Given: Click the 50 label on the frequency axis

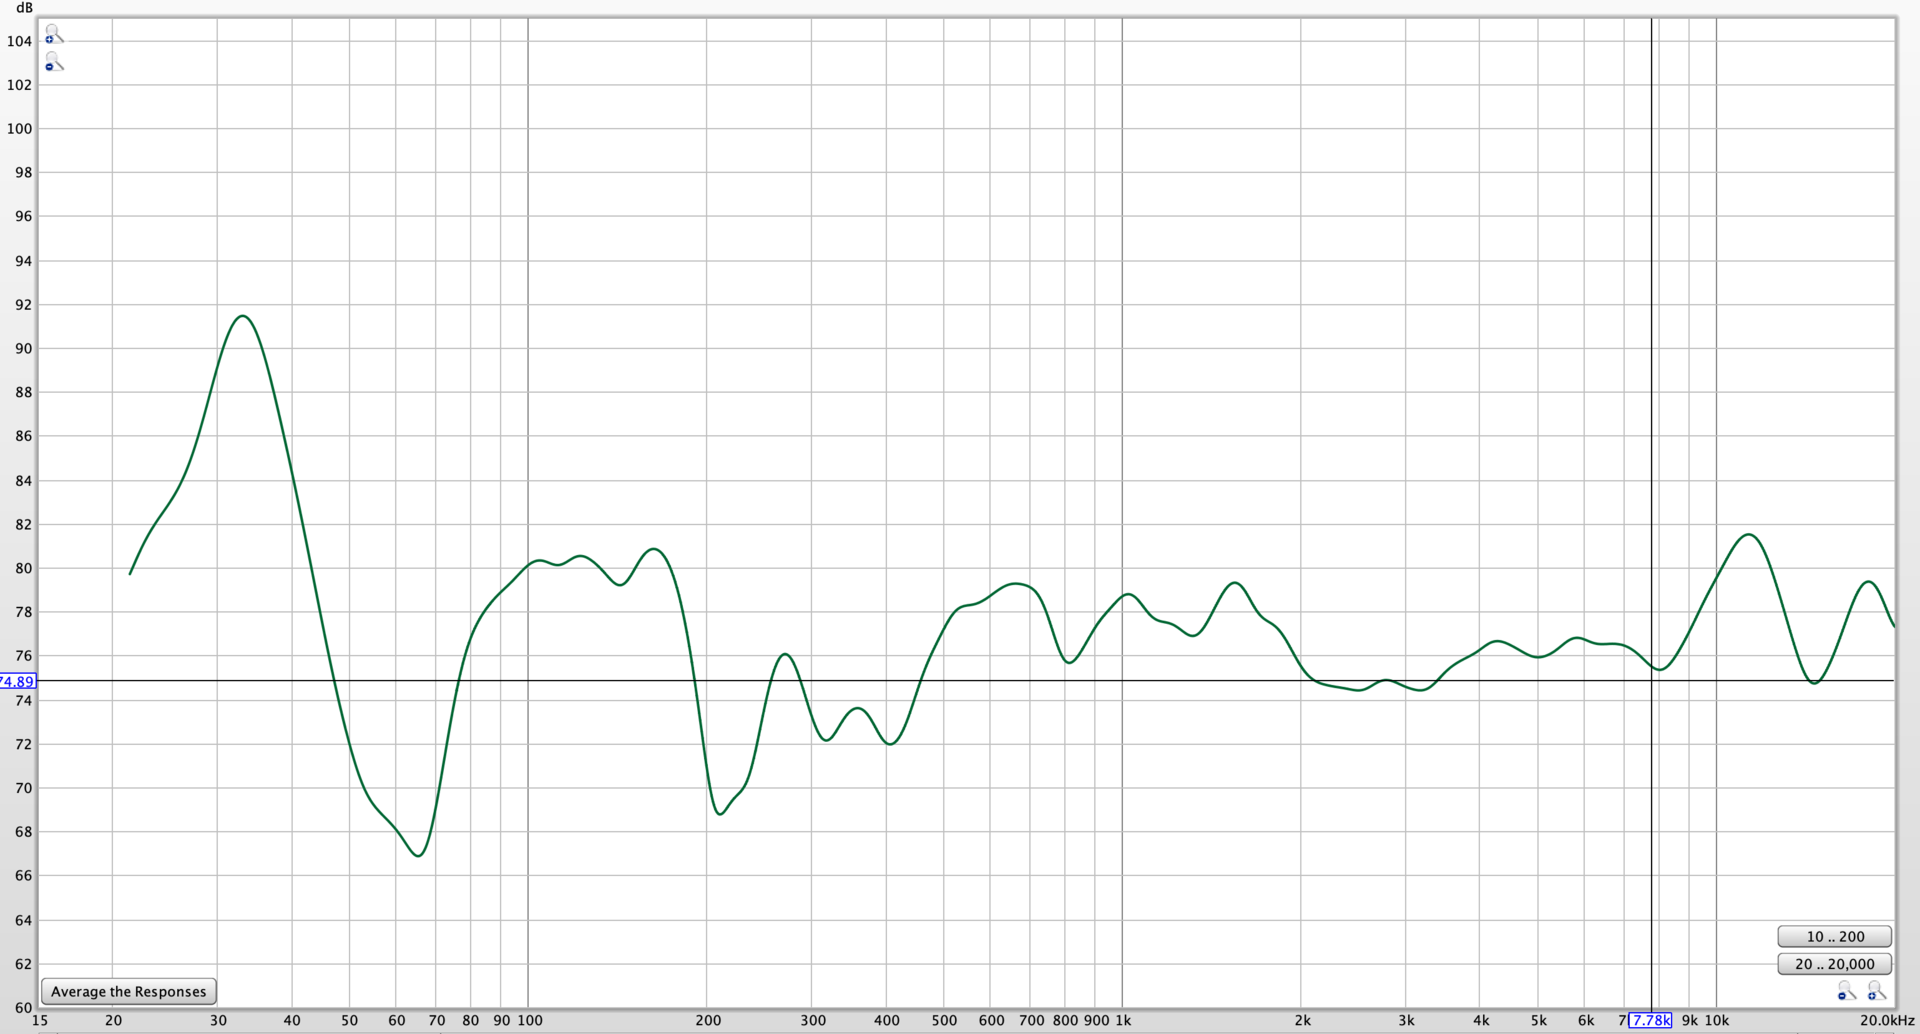Looking at the screenshot, I should pyautogui.click(x=349, y=1020).
